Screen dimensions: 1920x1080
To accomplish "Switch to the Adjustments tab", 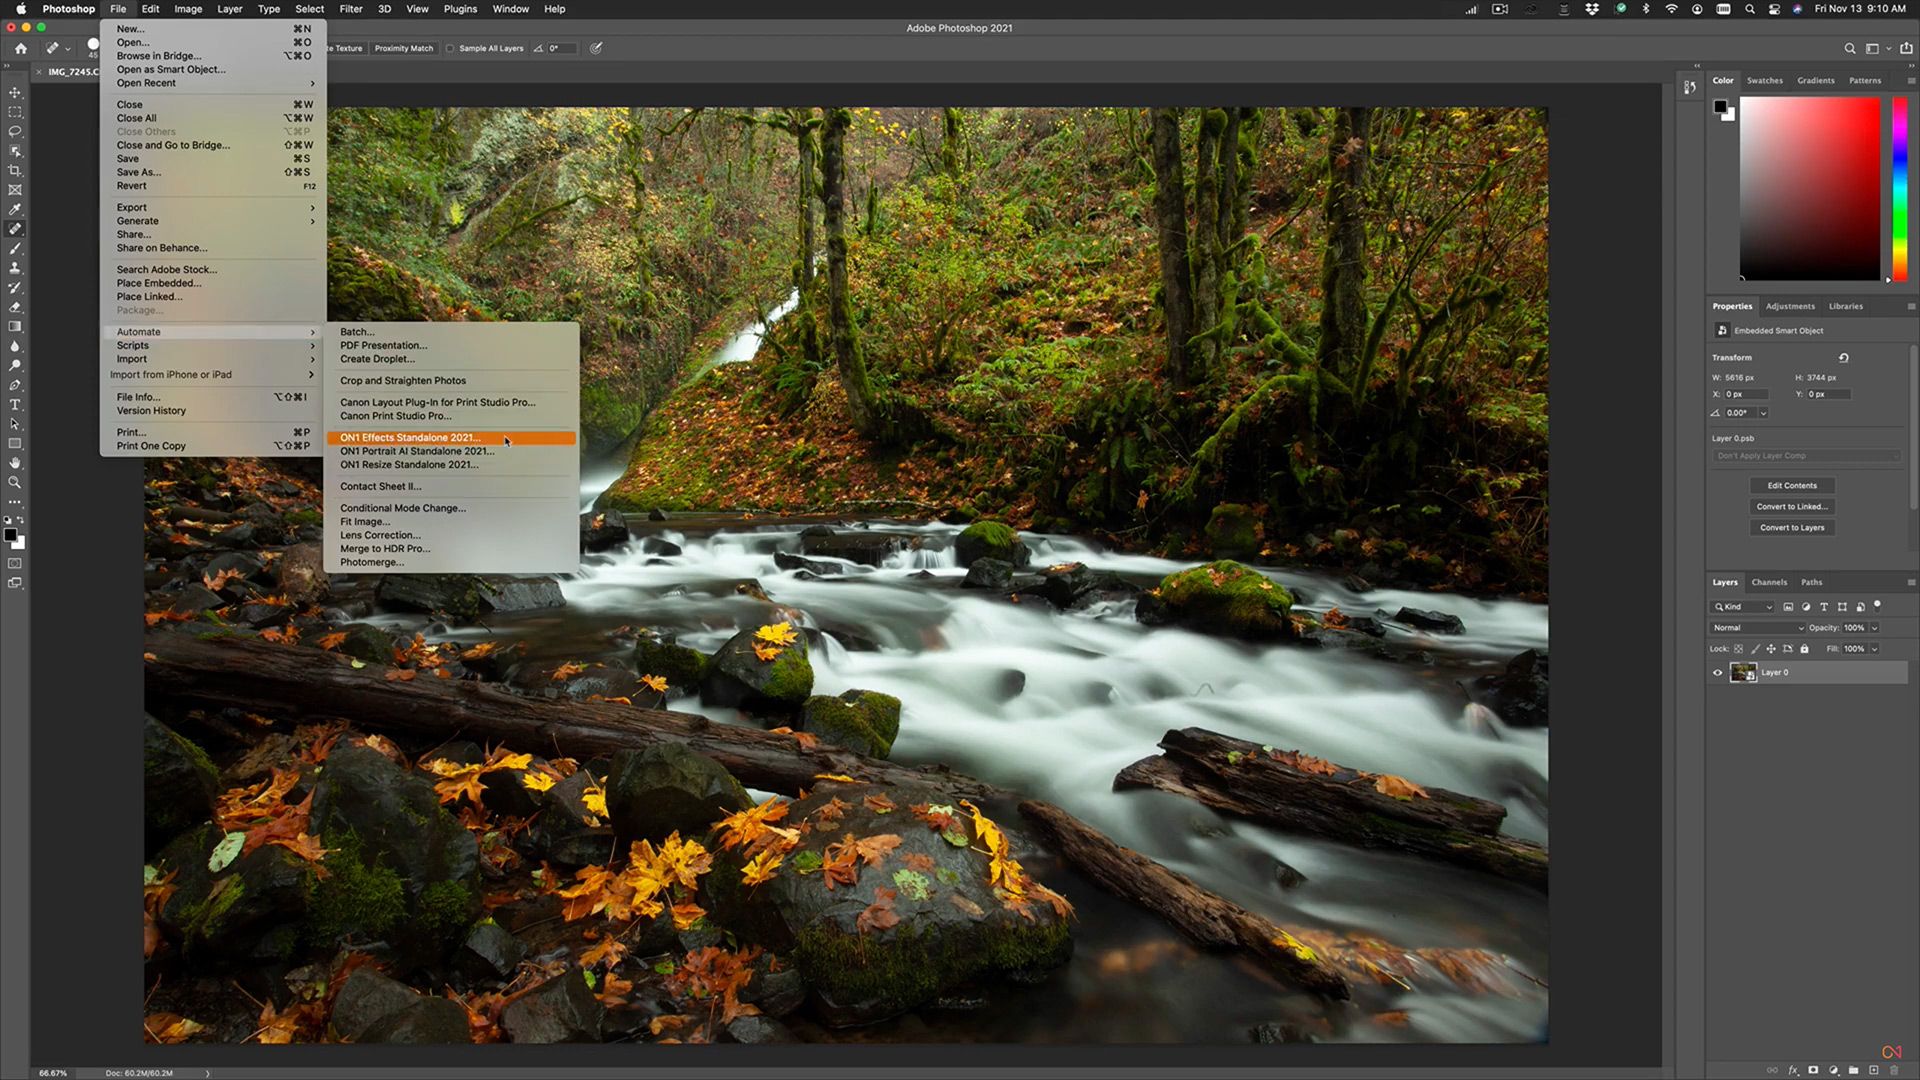I will [1791, 306].
